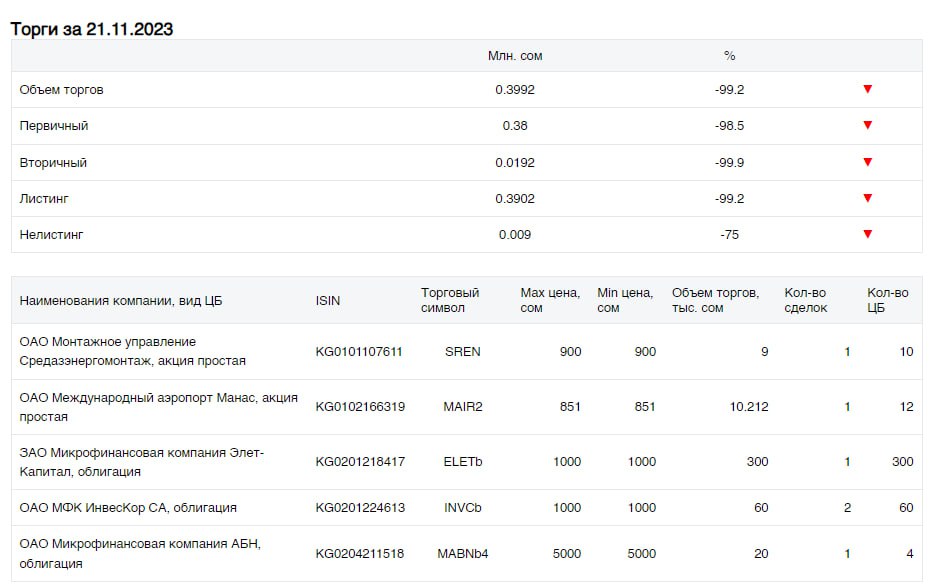Click trading symbol INVCb

point(463,508)
